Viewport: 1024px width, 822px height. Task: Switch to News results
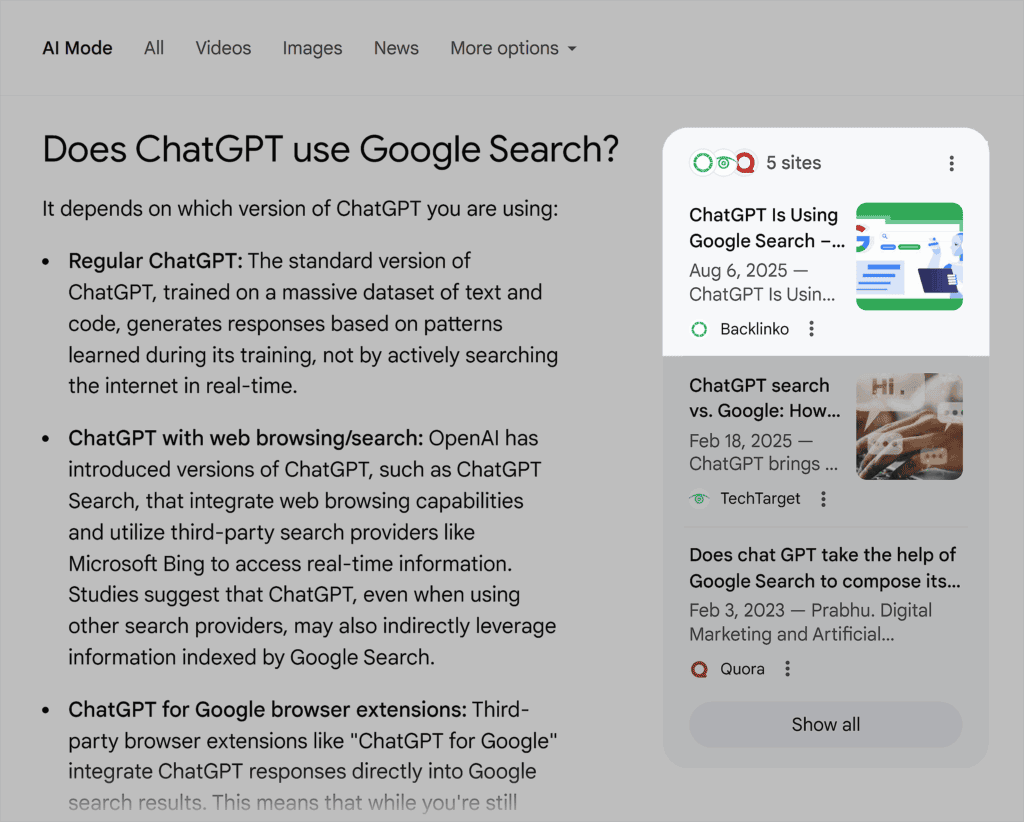(396, 48)
